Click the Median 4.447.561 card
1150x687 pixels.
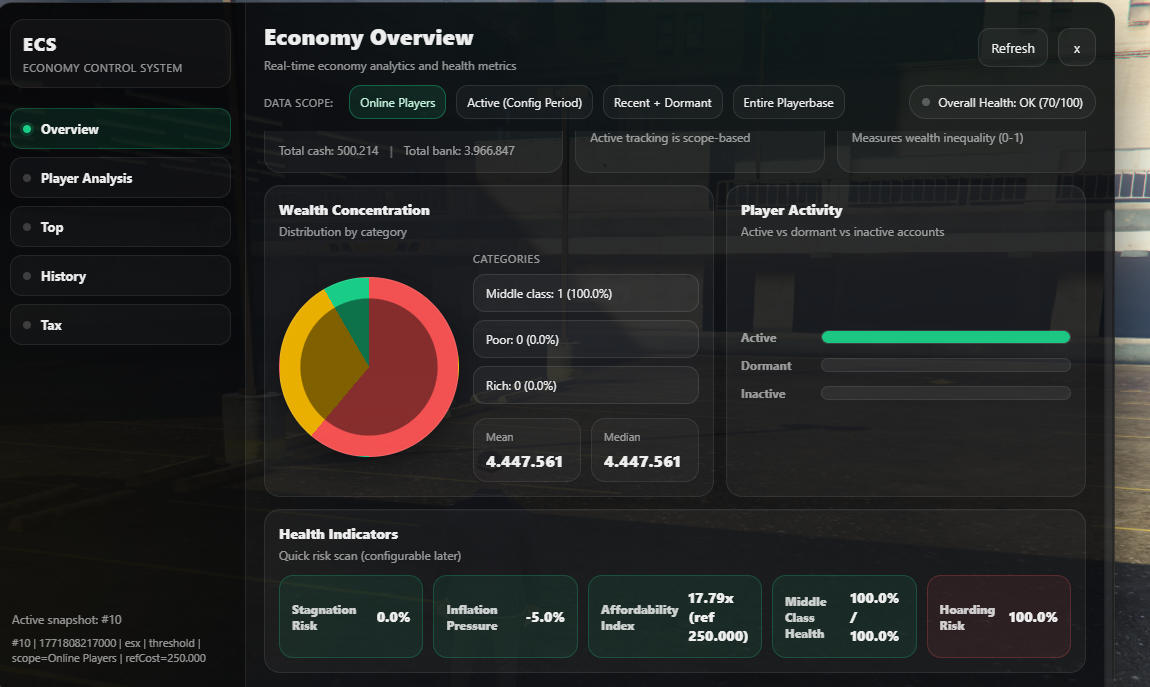point(645,450)
